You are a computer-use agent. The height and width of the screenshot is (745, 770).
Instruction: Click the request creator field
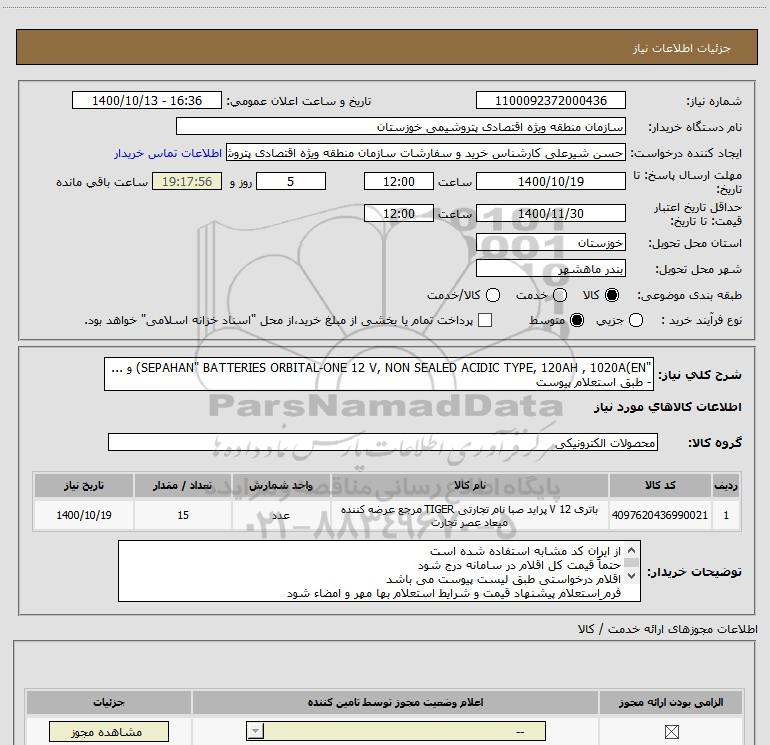[426, 153]
